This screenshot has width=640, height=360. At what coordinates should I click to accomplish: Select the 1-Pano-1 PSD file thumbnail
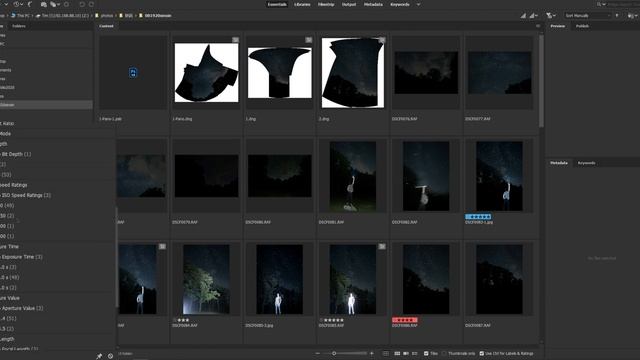click(x=133, y=73)
